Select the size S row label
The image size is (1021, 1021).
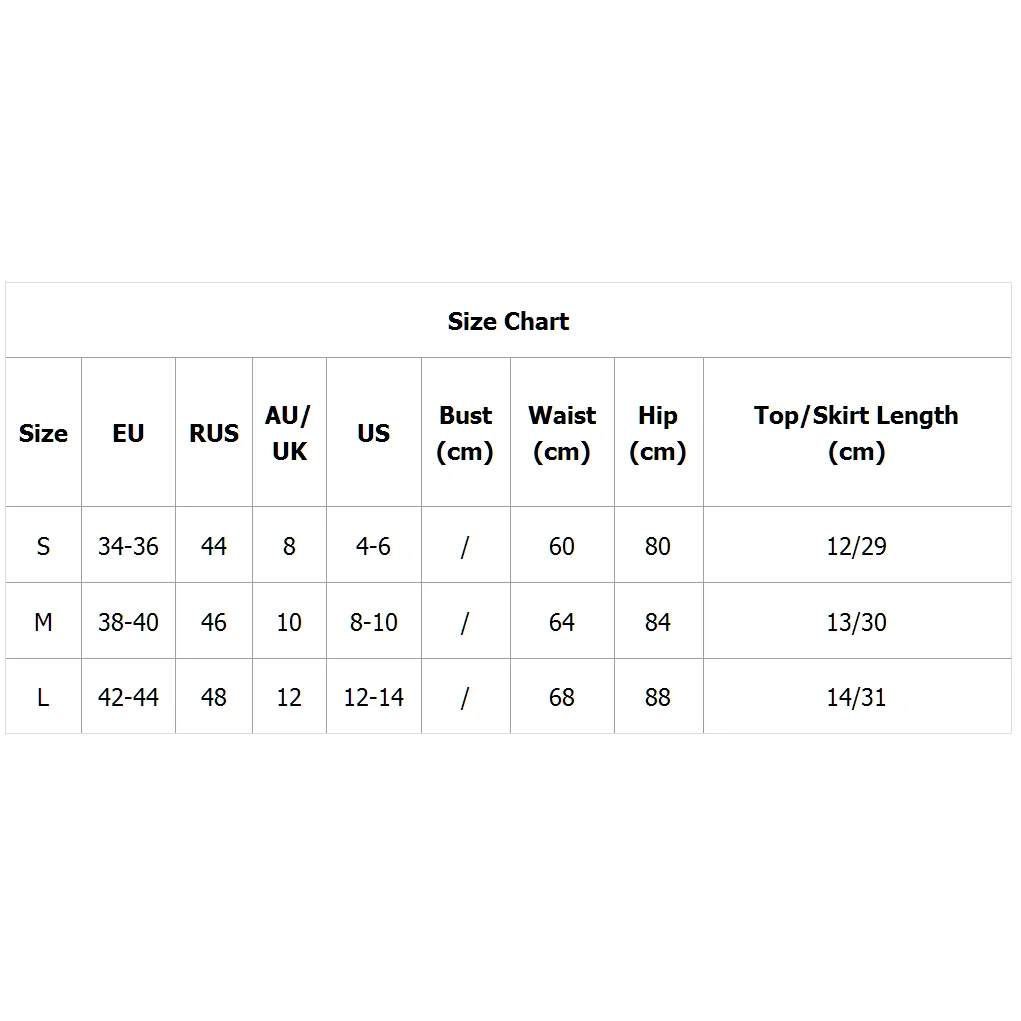point(43,546)
